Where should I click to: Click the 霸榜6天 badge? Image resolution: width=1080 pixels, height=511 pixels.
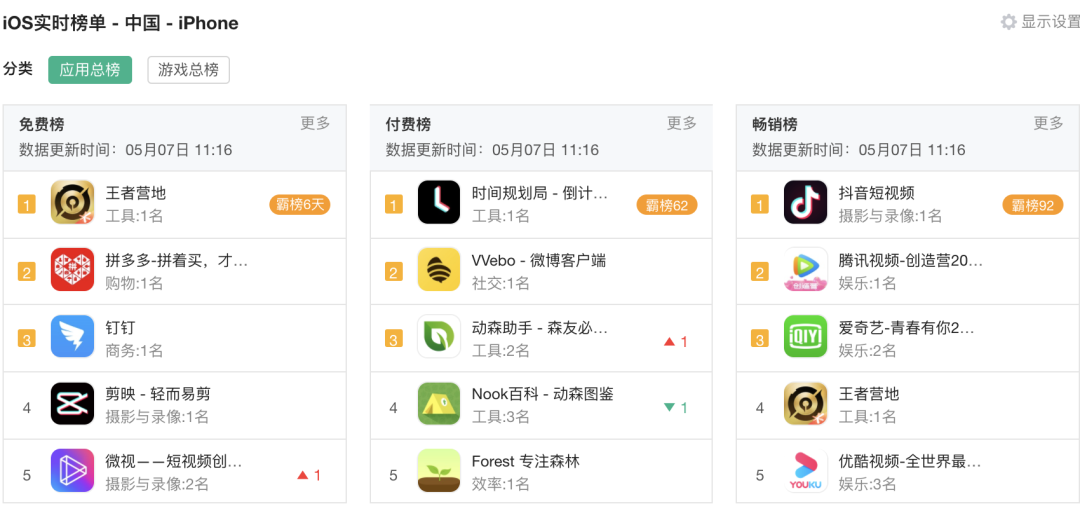pos(300,205)
